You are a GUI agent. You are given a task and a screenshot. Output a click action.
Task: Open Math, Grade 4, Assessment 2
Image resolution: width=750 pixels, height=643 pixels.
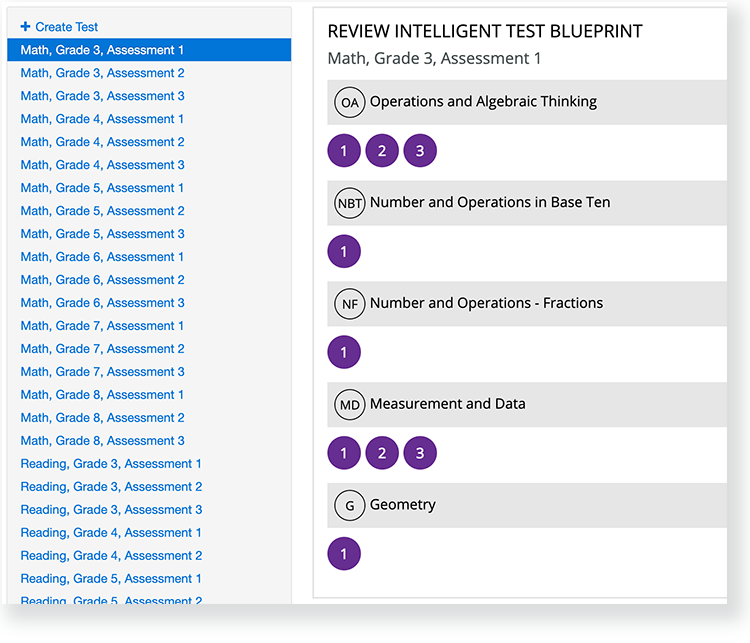[x=102, y=142]
